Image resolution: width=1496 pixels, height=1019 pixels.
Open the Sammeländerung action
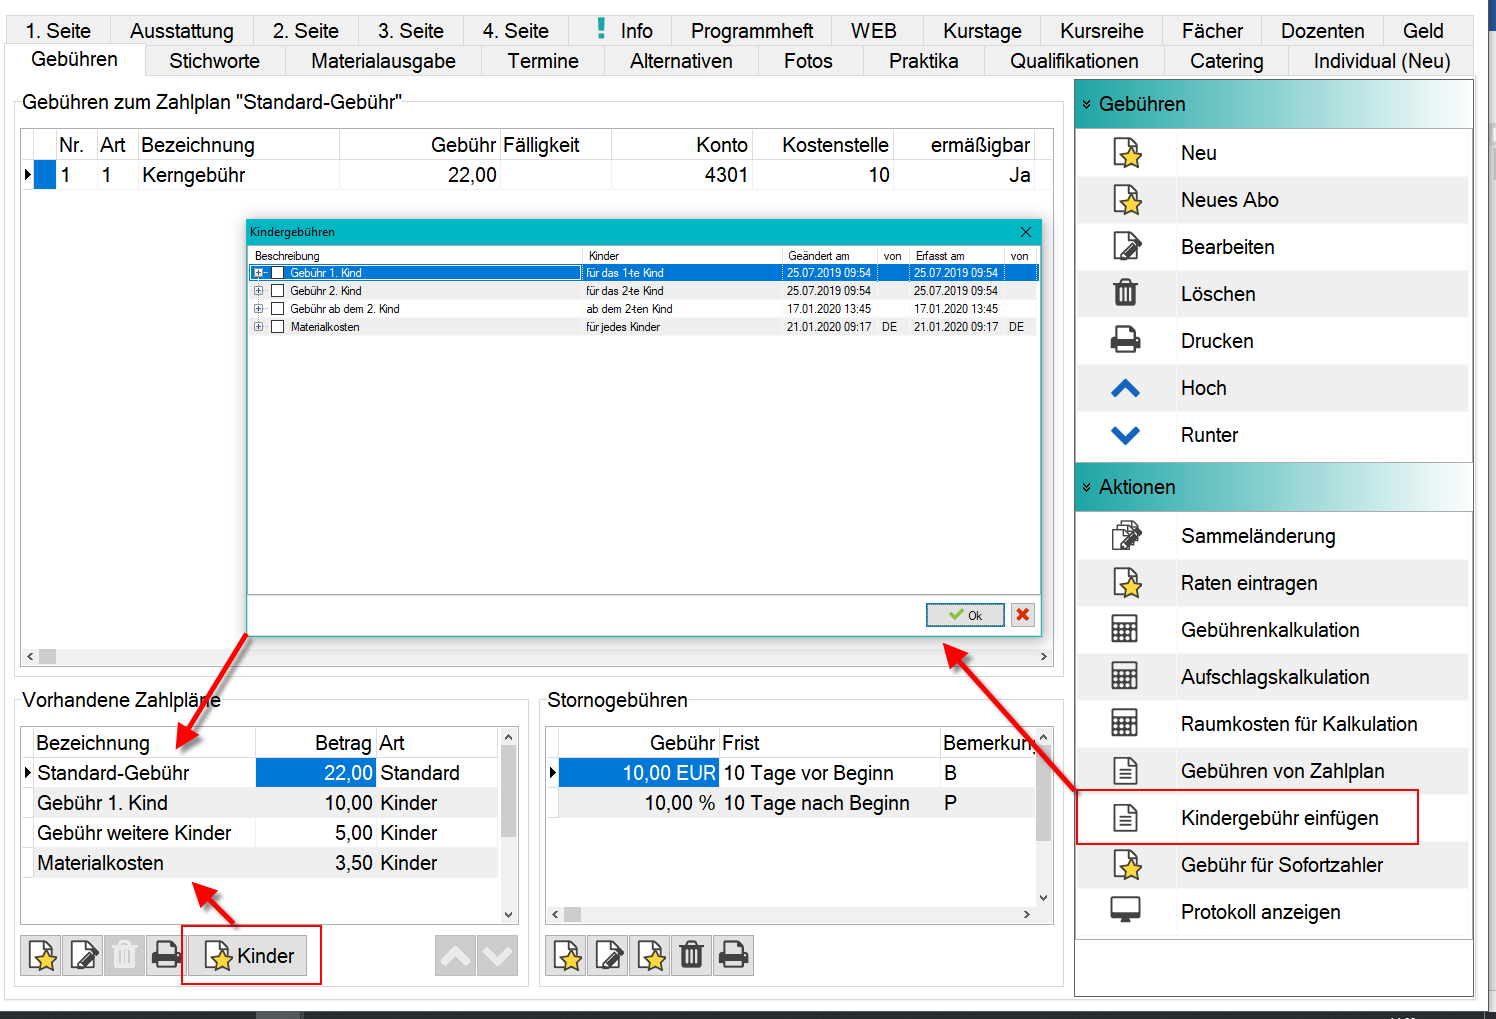(1272, 536)
